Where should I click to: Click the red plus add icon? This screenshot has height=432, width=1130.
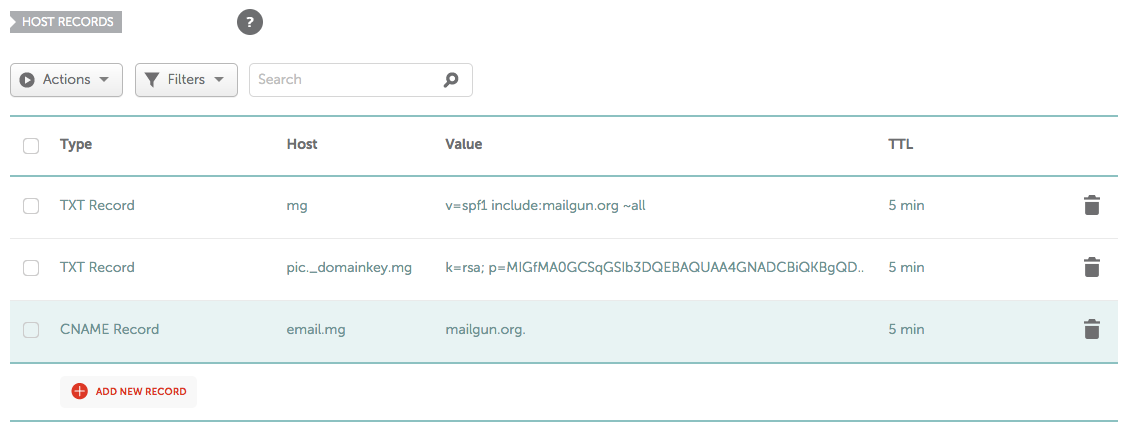click(79, 392)
